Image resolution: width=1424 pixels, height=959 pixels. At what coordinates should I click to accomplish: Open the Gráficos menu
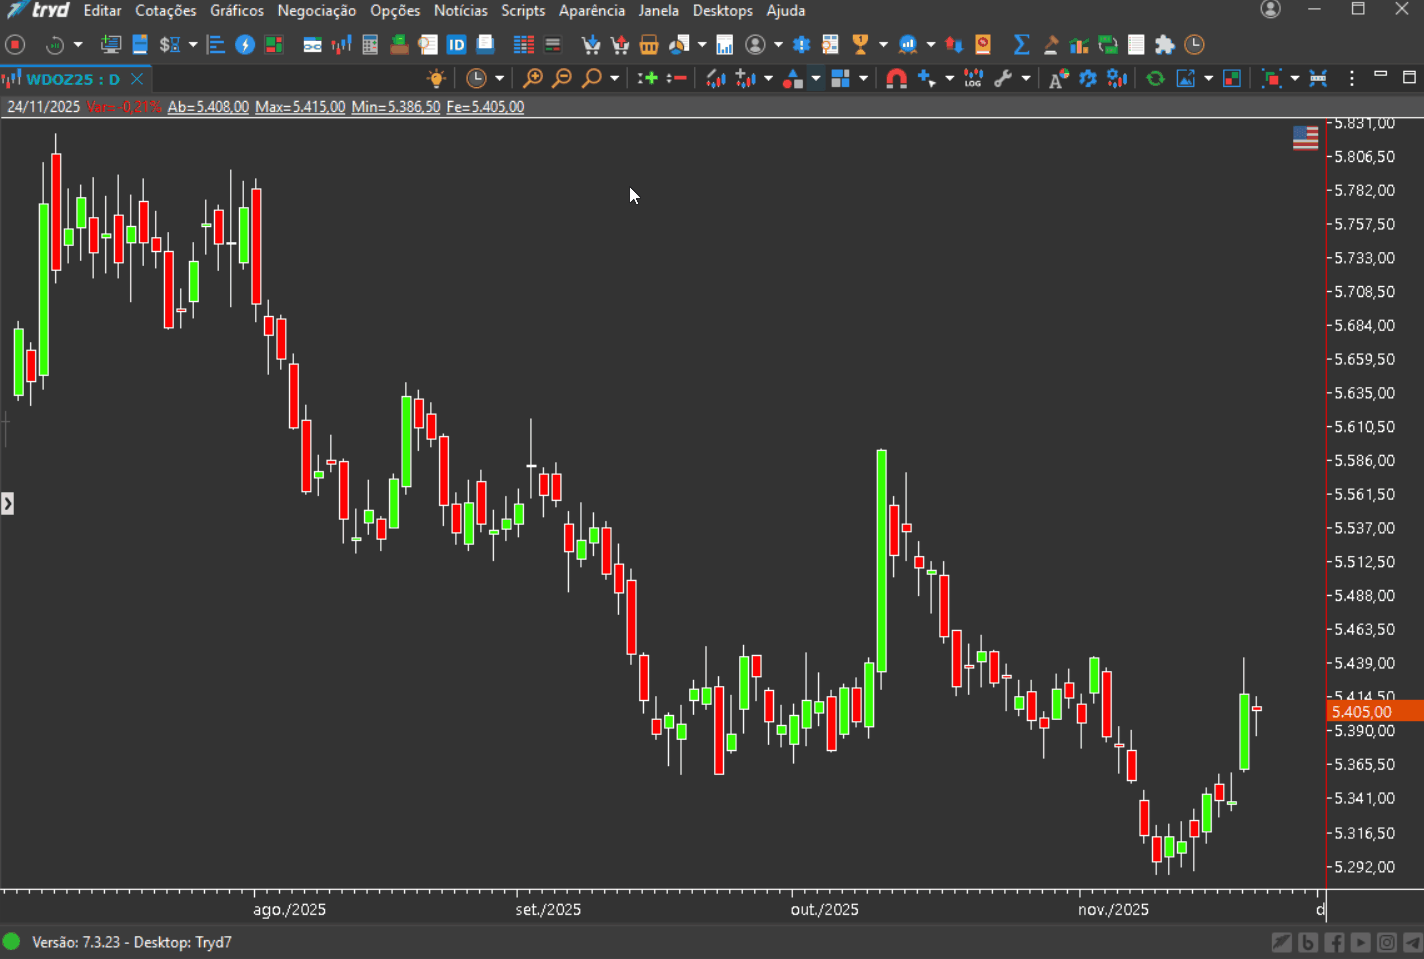point(237,11)
